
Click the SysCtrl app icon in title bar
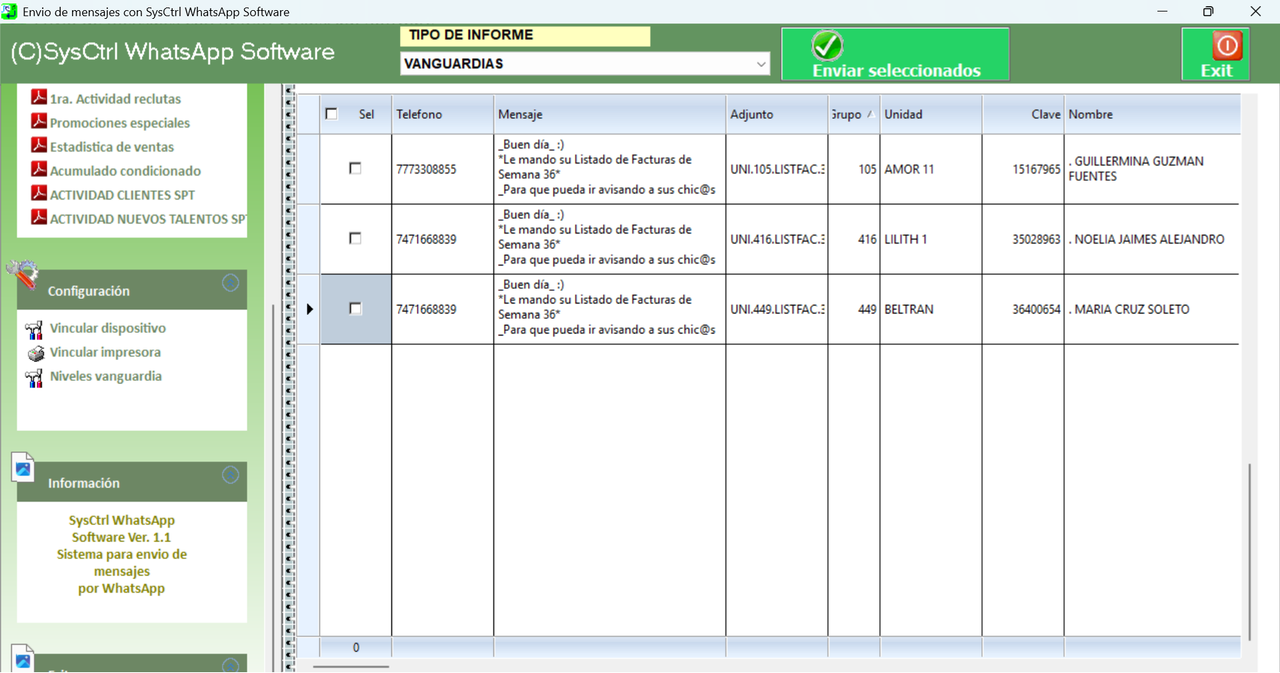click(11, 12)
